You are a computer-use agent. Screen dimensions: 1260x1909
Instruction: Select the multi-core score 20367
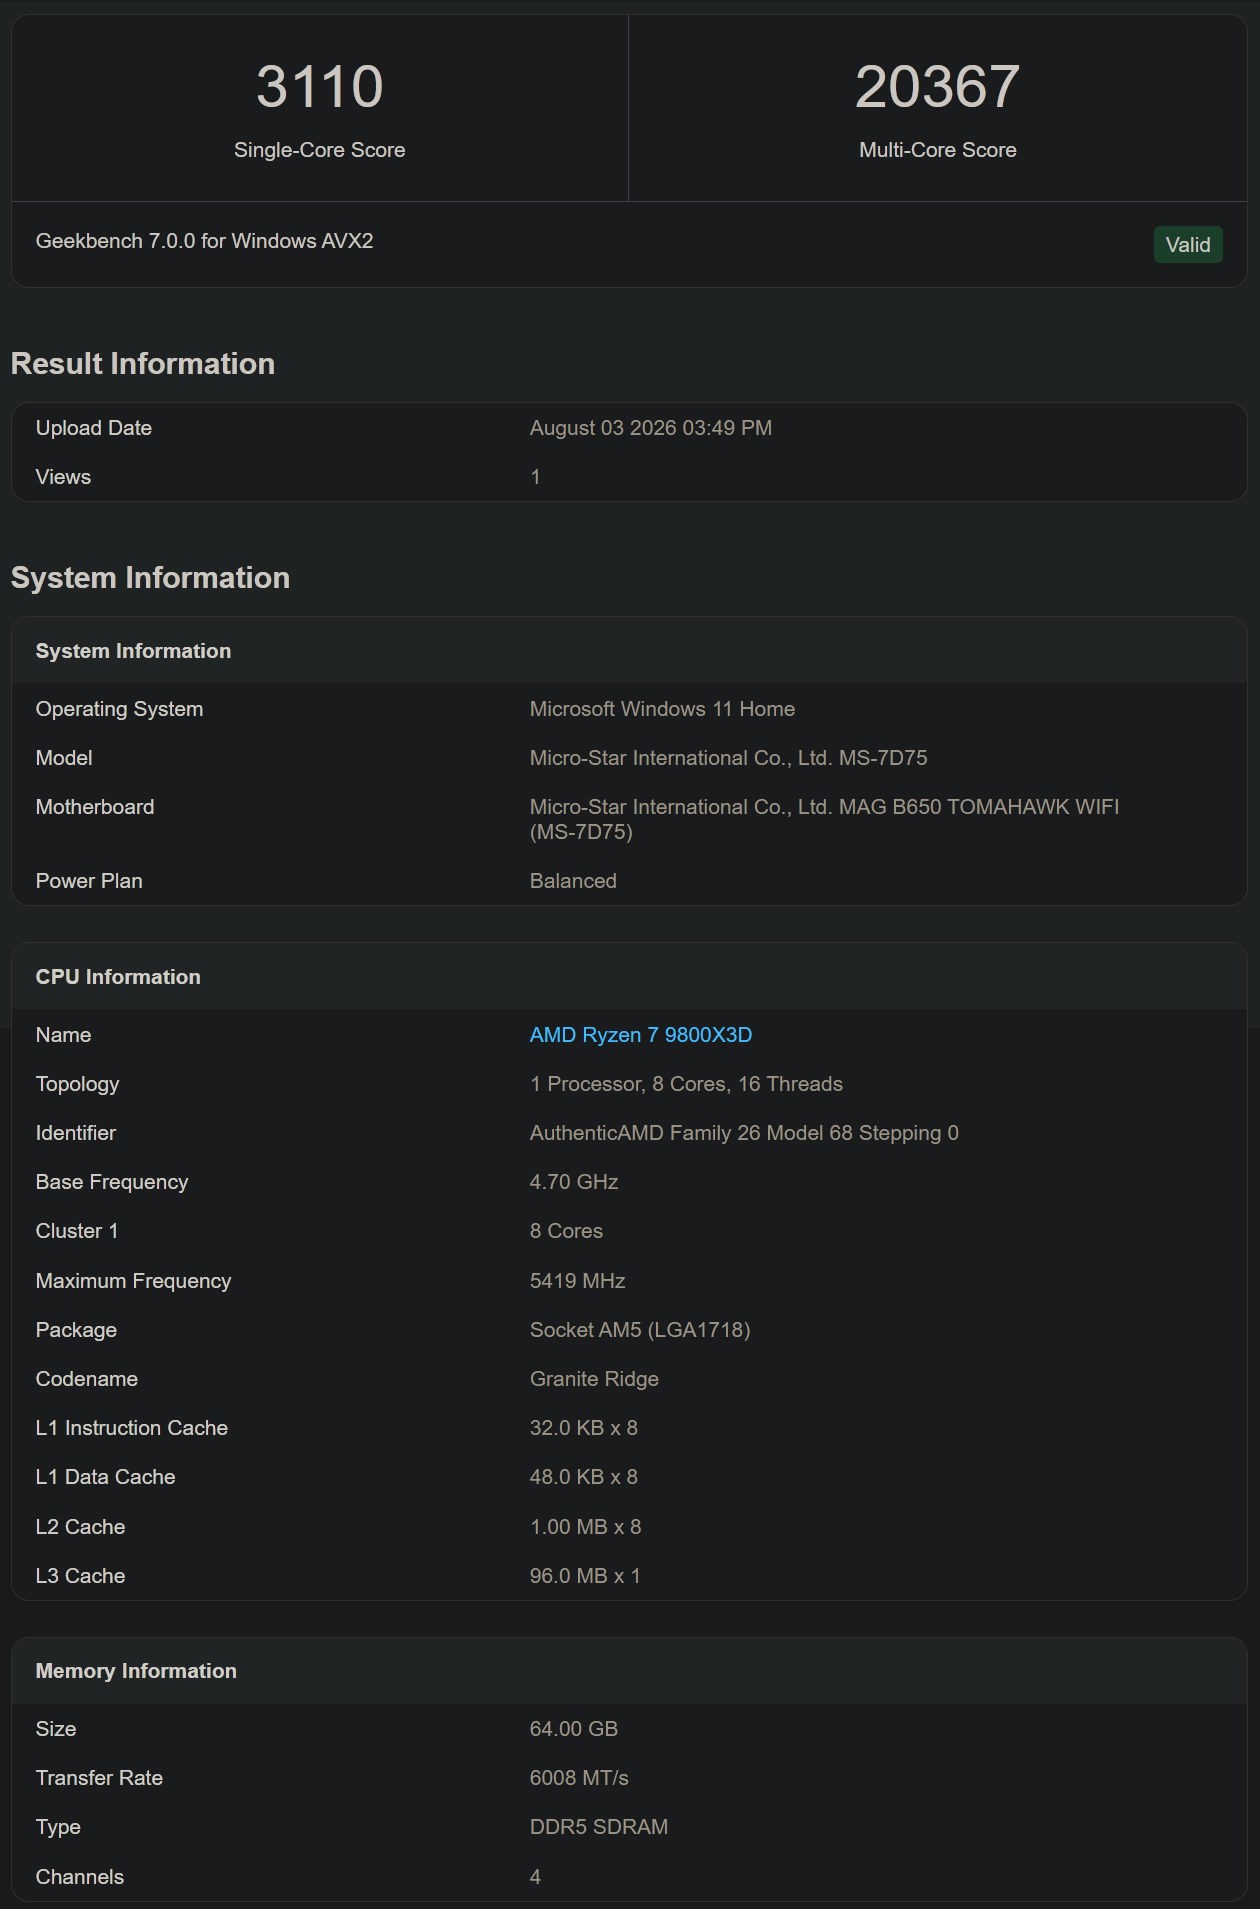coord(937,86)
